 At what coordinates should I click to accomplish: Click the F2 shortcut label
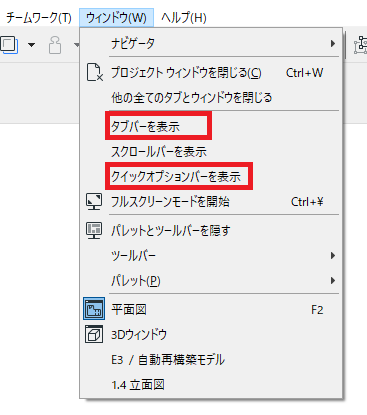[317, 310]
